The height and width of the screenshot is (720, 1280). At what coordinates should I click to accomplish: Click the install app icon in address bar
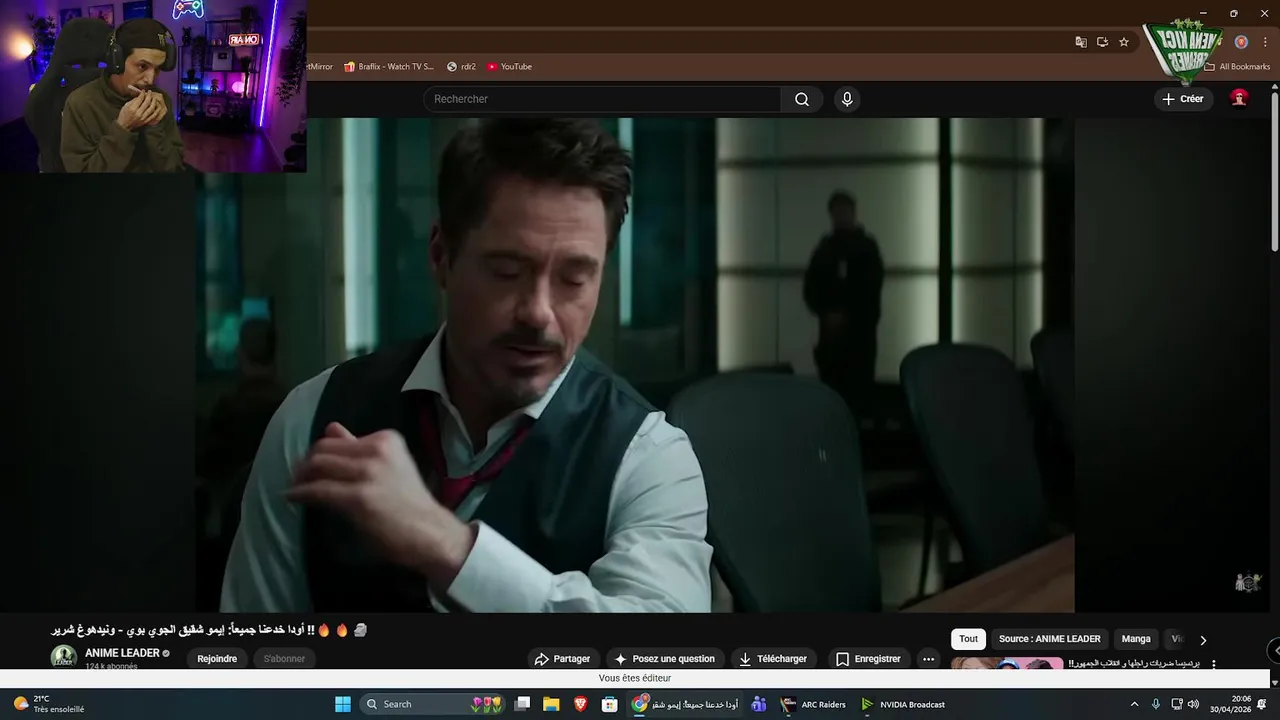coord(1102,42)
